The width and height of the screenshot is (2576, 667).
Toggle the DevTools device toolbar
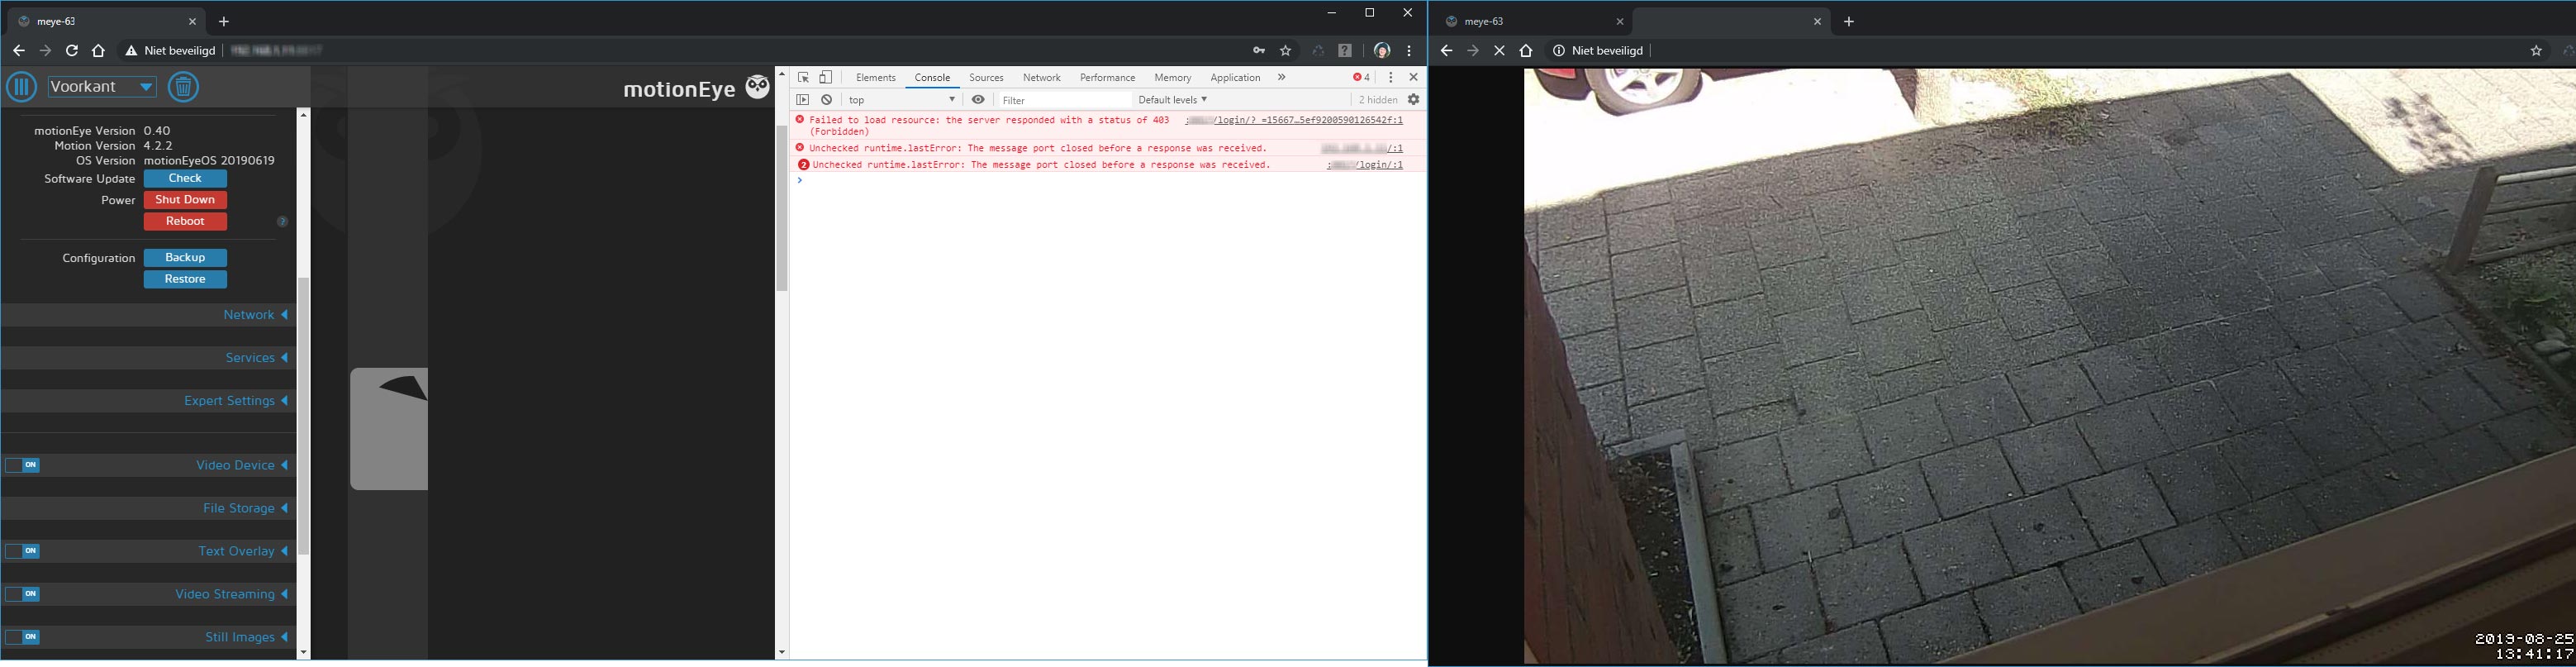(x=826, y=77)
